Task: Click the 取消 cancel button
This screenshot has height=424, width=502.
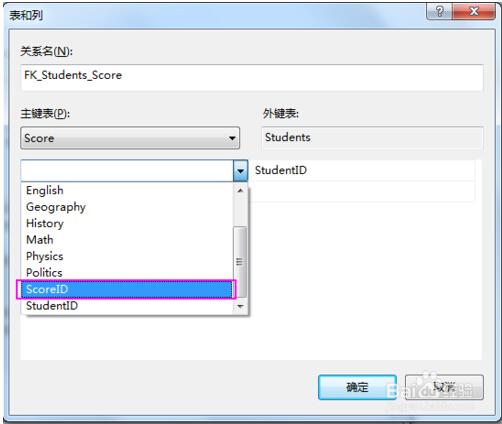Action: tap(444, 387)
